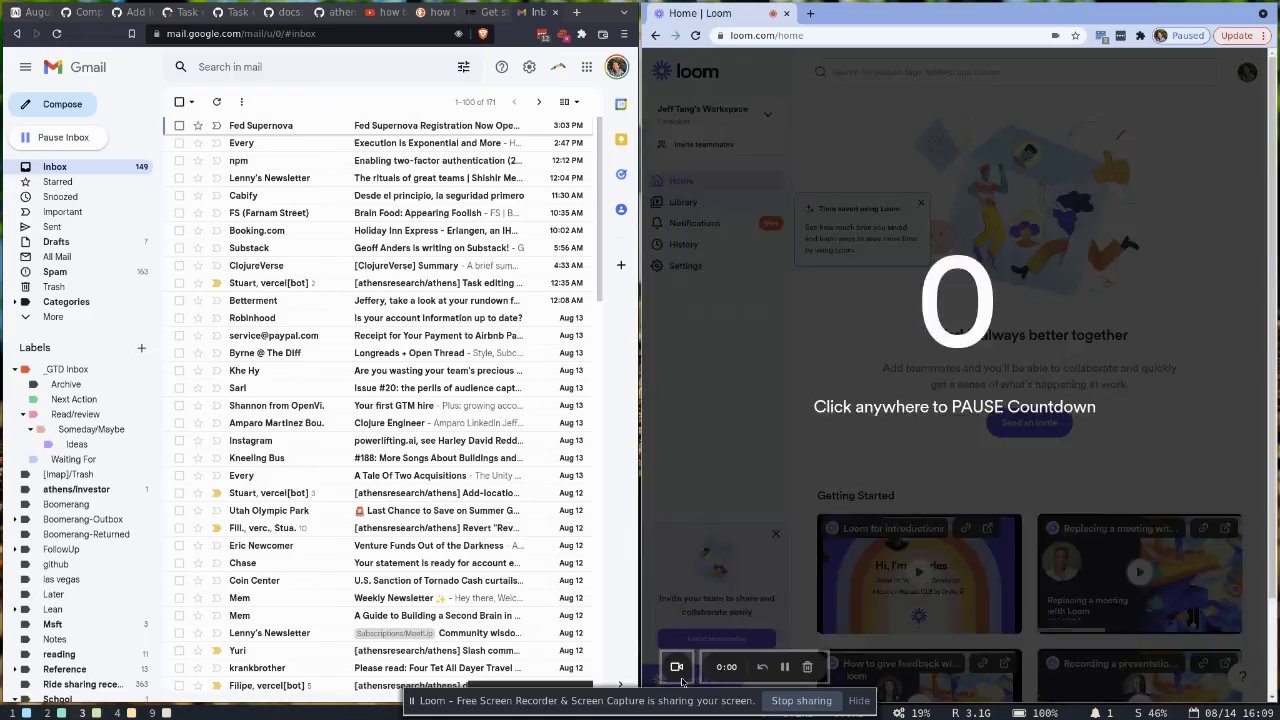1280x720 pixels.
Task: Create a new label with plus icon
Action: tap(141, 348)
